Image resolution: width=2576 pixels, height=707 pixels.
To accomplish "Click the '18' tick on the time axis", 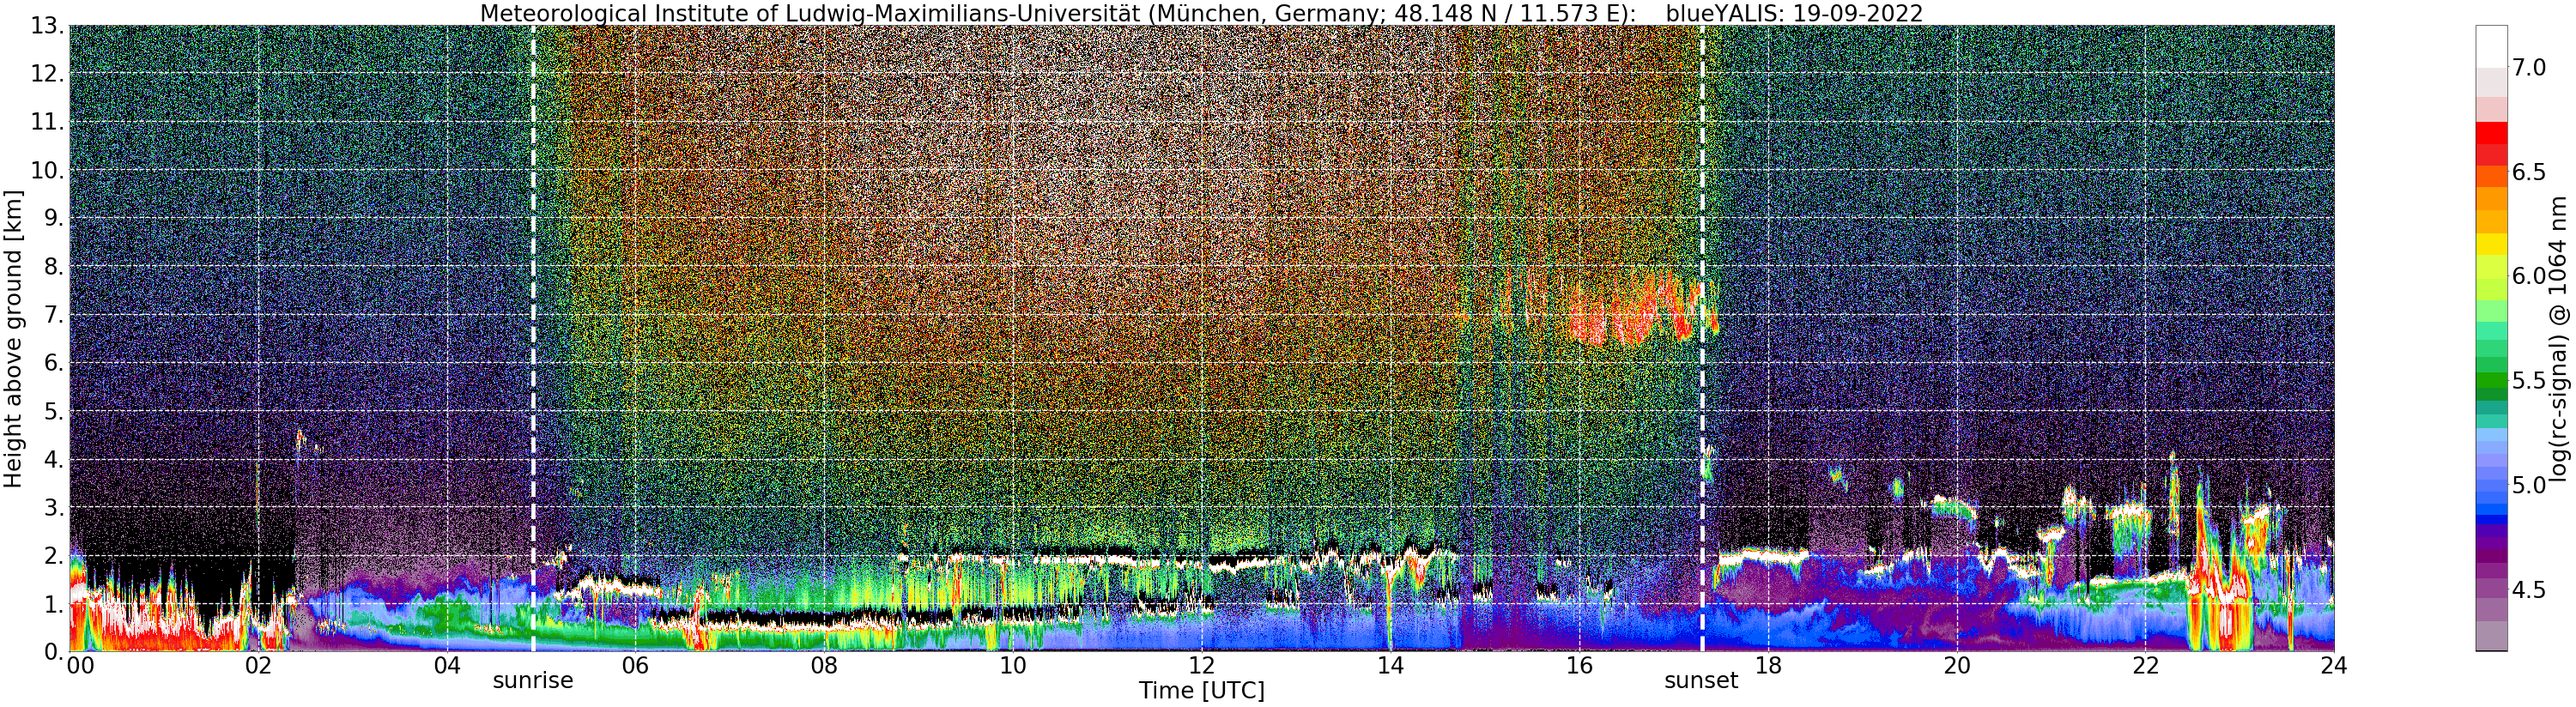I will [x=1768, y=666].
